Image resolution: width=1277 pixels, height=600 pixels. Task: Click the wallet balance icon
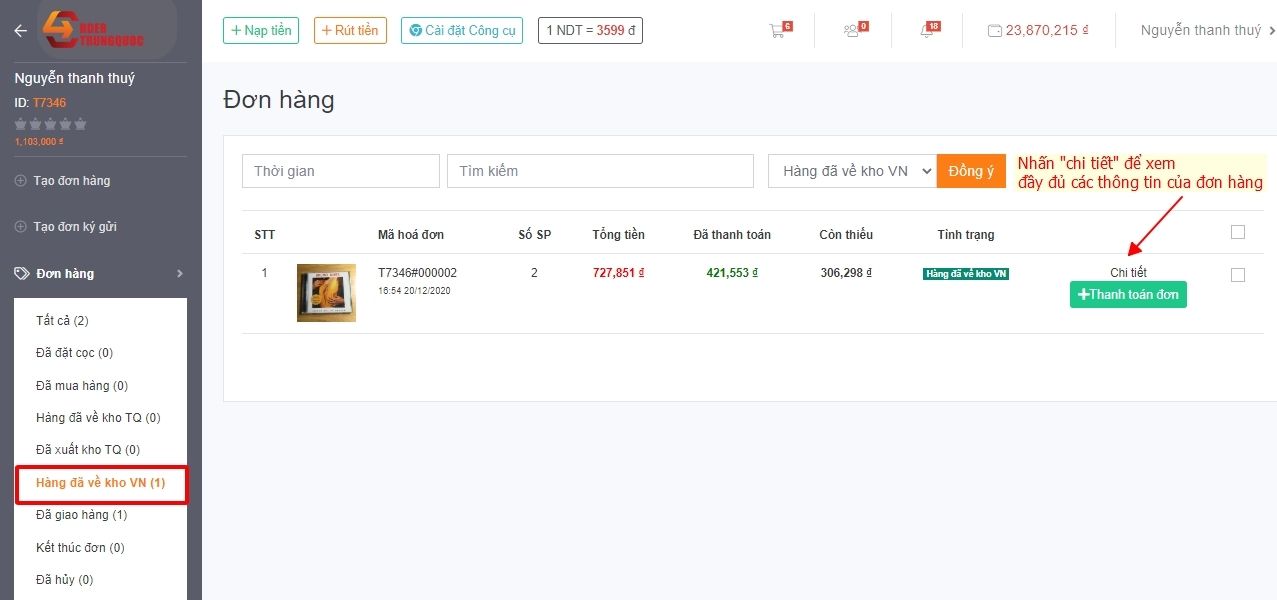(994, 31)
